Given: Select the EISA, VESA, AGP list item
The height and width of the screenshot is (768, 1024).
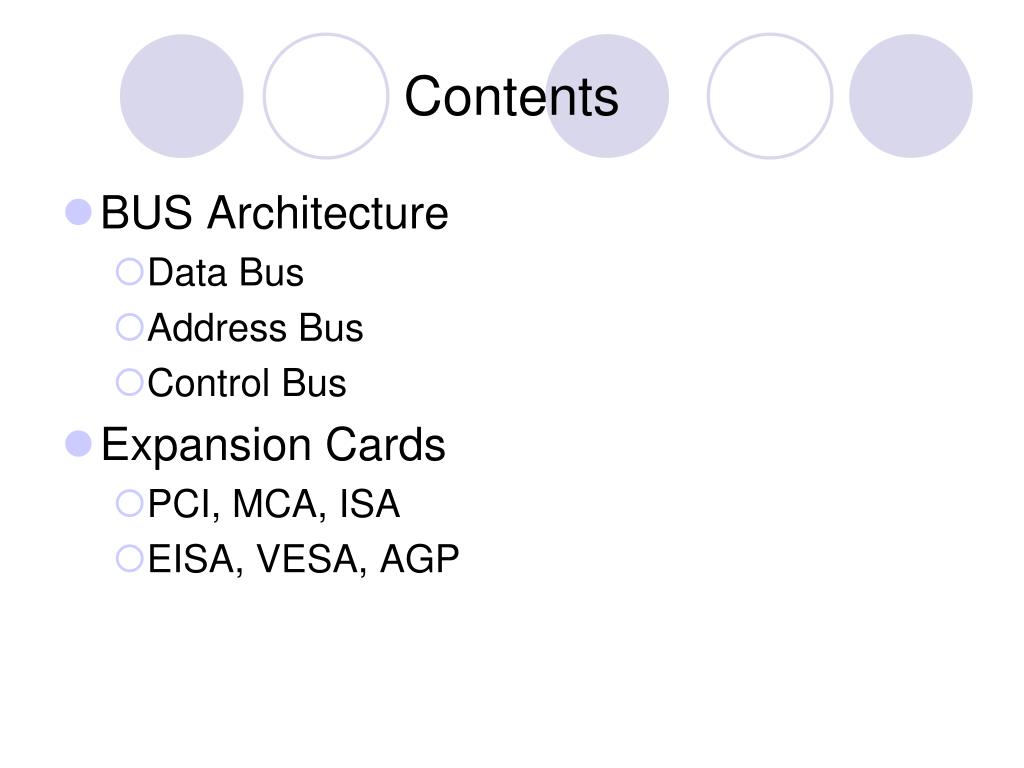Looking at the screenshot, I should click(x=304, y=560).
